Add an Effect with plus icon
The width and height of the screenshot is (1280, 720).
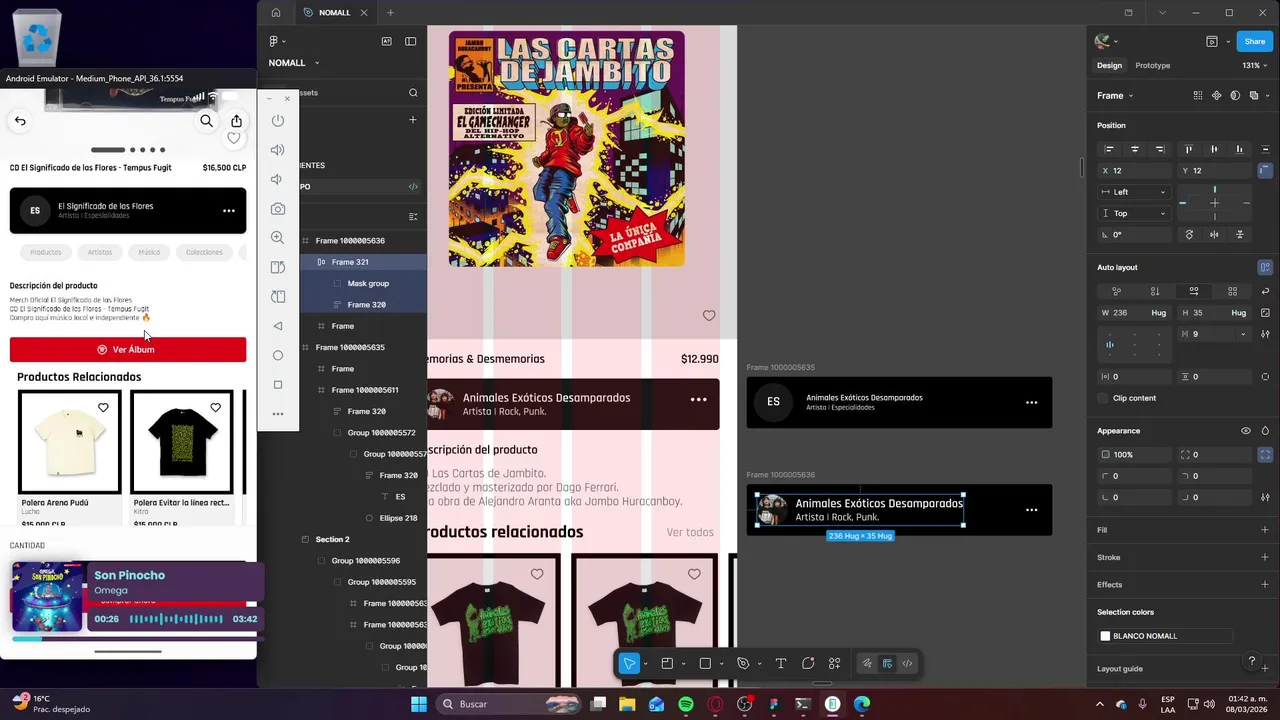1265,584
